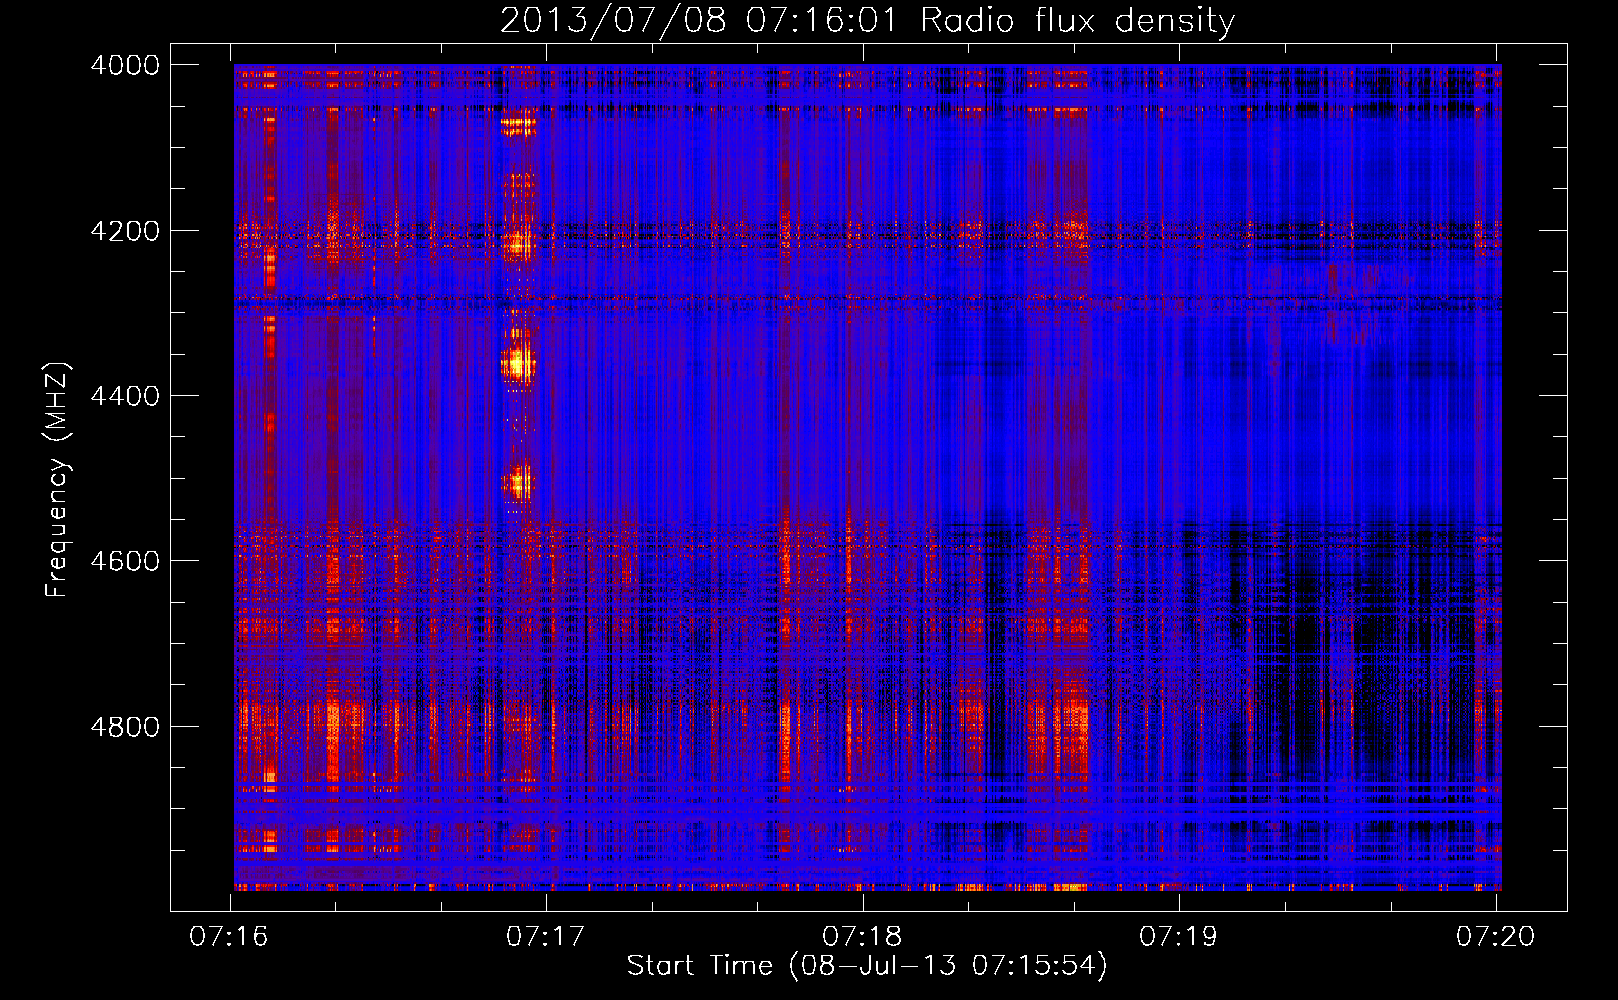Click the 07:17 time tick label
The image size is (1618, 1000).
click(545, 936)
